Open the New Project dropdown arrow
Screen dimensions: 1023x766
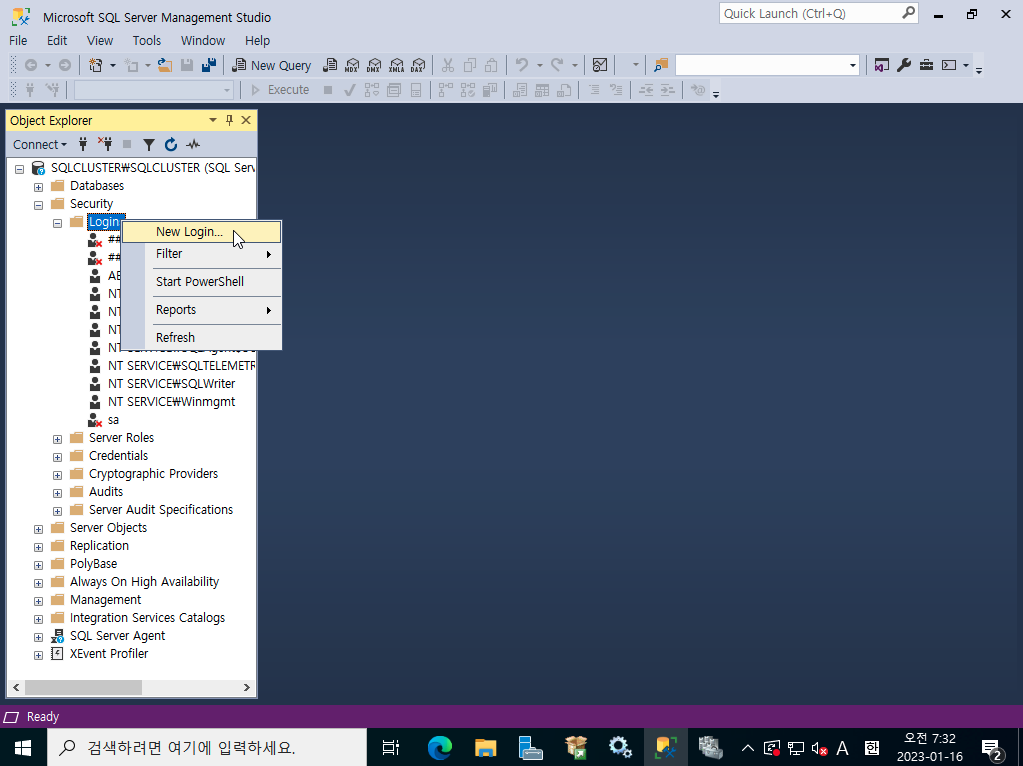tap(113, 65)
